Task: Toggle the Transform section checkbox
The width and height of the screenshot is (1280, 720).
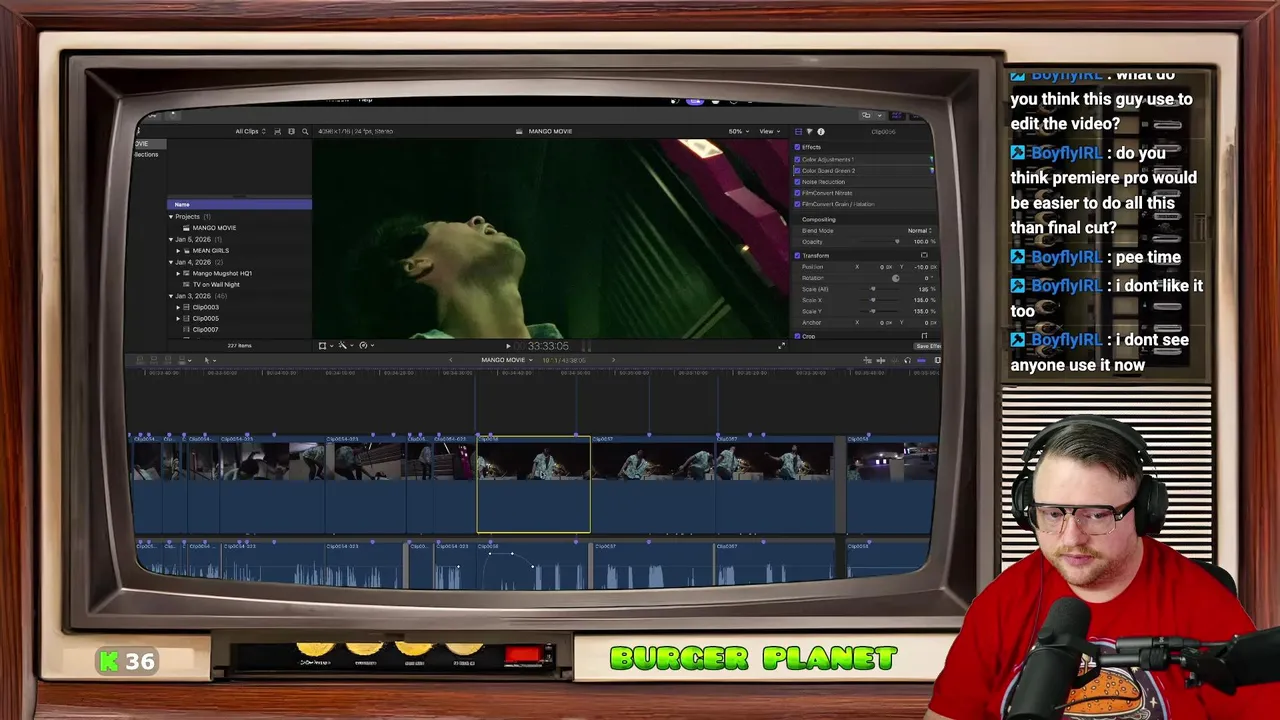Action: (x=797, y=255)
